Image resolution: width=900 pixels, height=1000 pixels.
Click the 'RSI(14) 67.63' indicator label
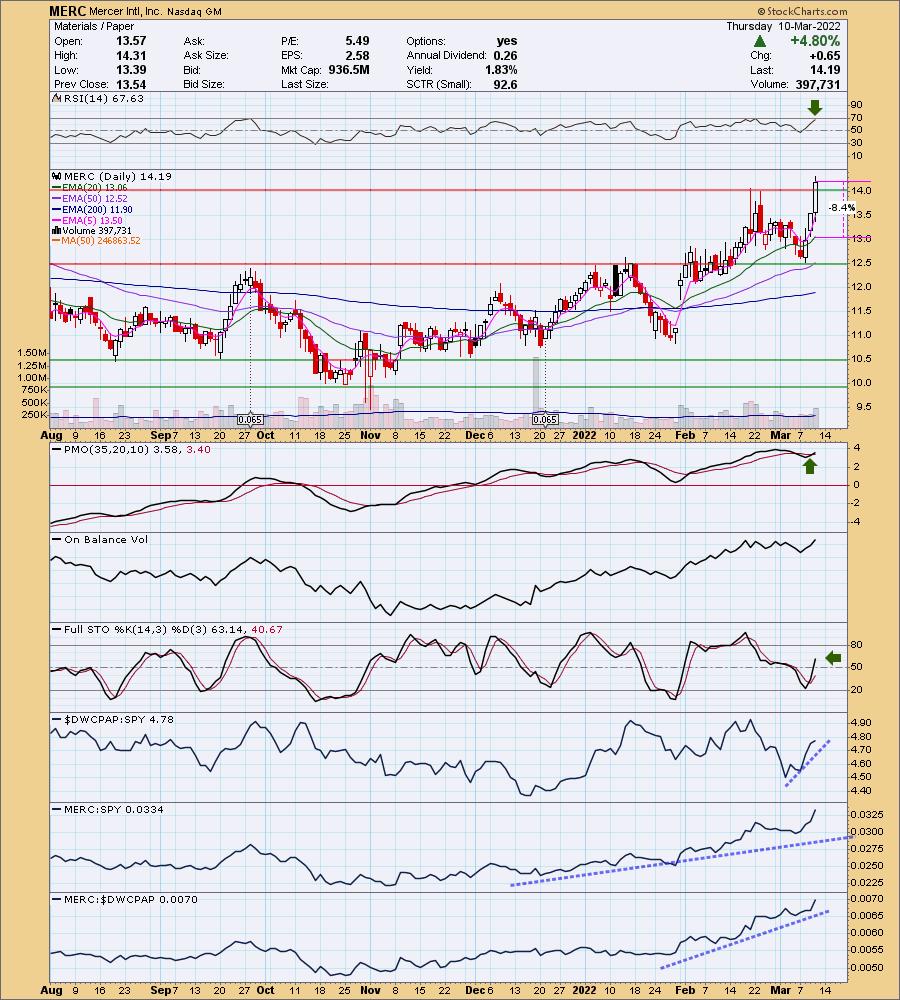[x=103, y=98]
